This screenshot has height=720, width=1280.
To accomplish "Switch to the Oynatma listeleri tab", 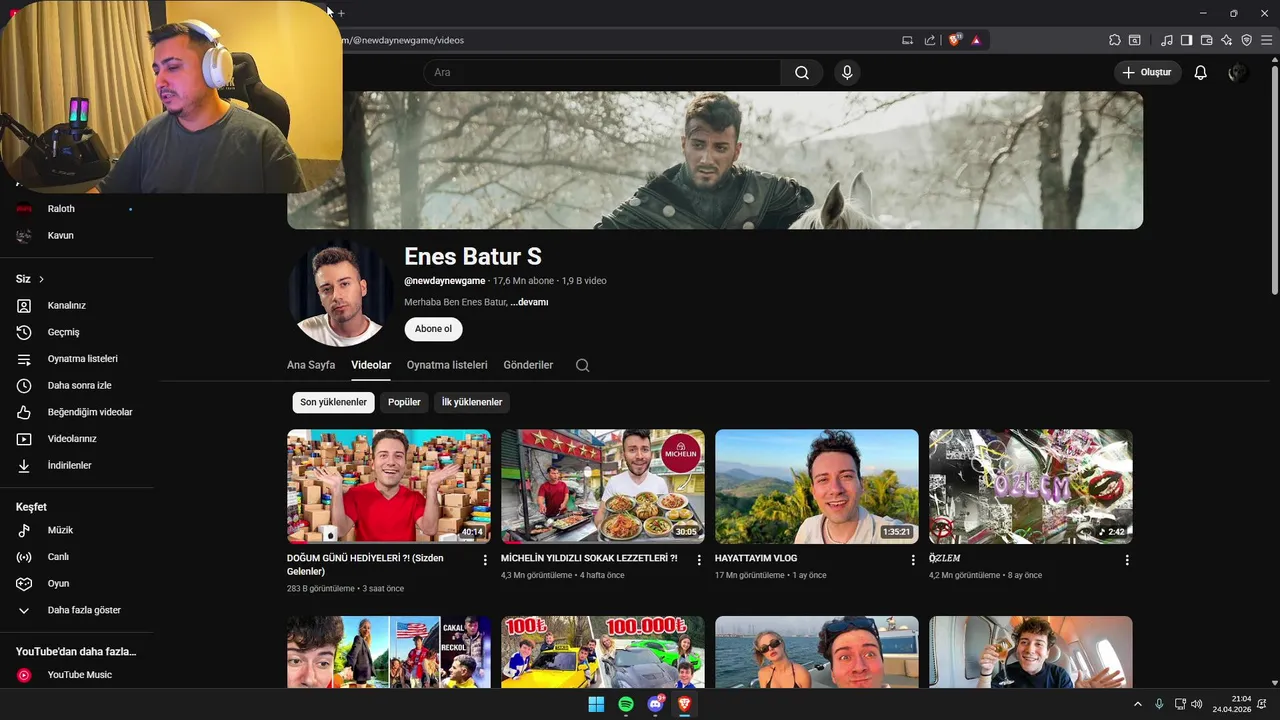I will (447, 365).
